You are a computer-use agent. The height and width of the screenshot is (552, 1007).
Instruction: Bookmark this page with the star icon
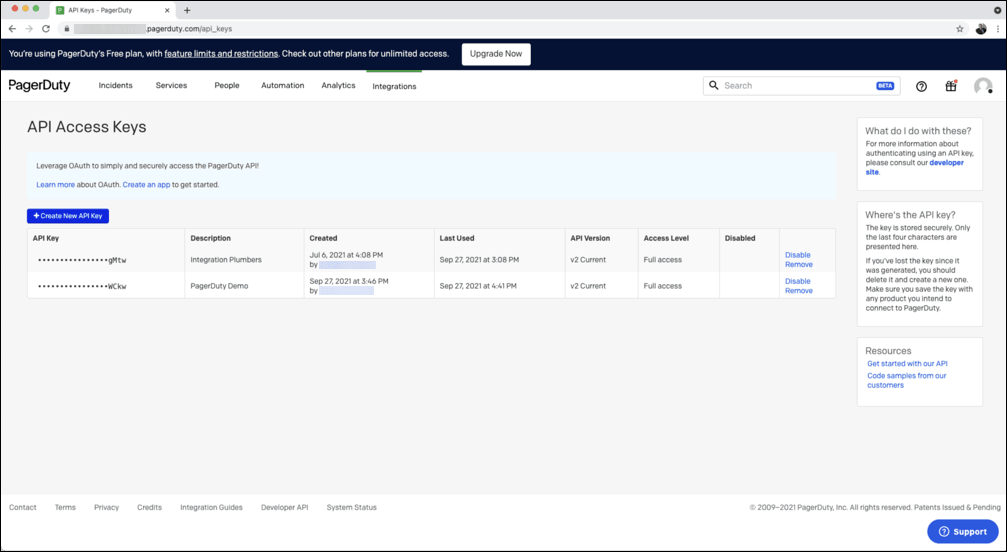point(960,29)
